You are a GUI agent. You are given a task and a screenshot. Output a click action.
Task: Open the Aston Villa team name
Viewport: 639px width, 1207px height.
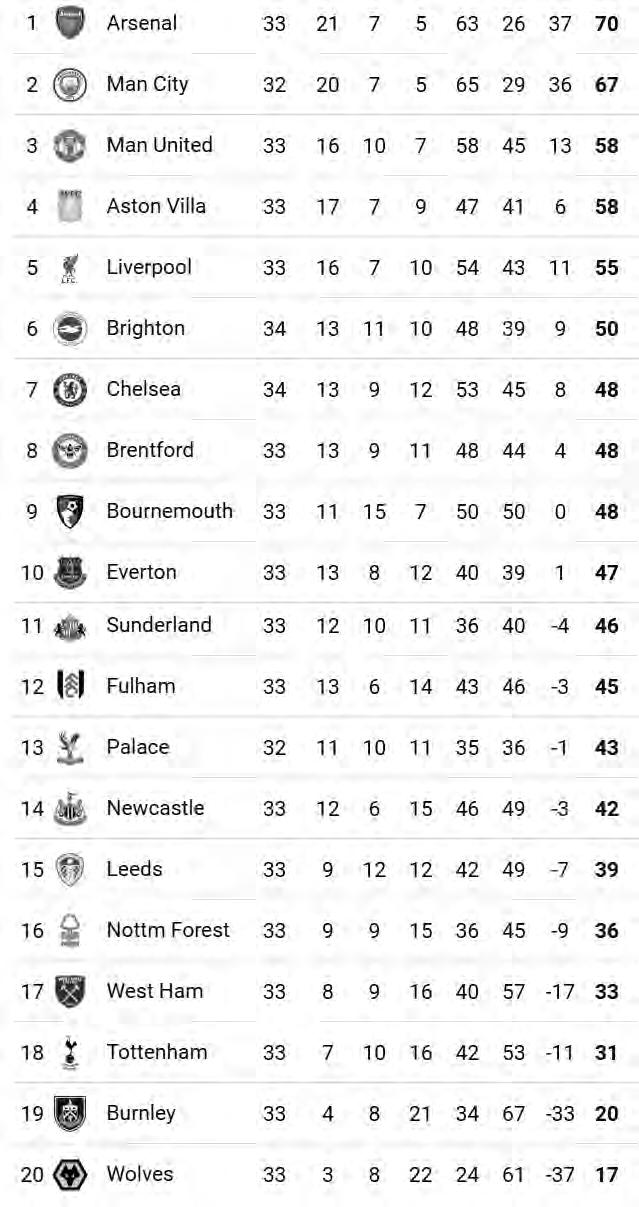tap(156, 206)
